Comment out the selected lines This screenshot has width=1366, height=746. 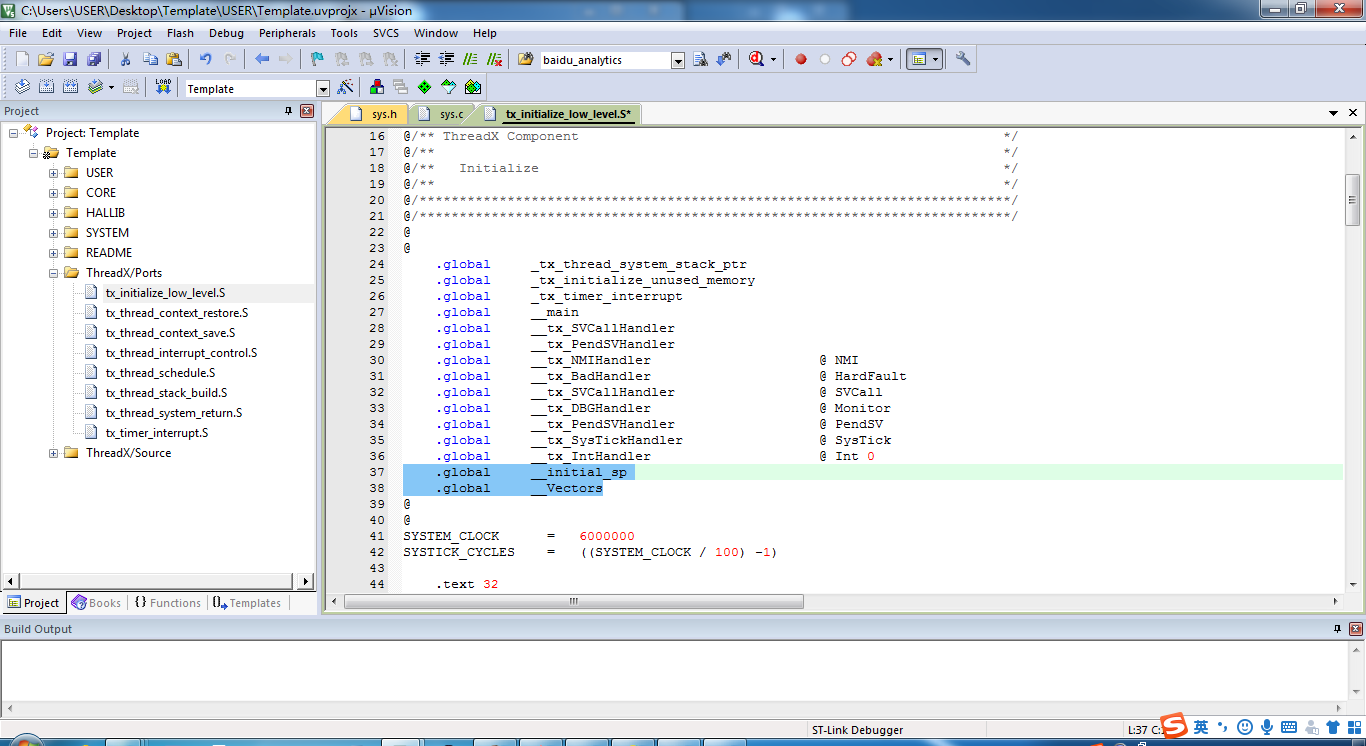tap(470, 60)
